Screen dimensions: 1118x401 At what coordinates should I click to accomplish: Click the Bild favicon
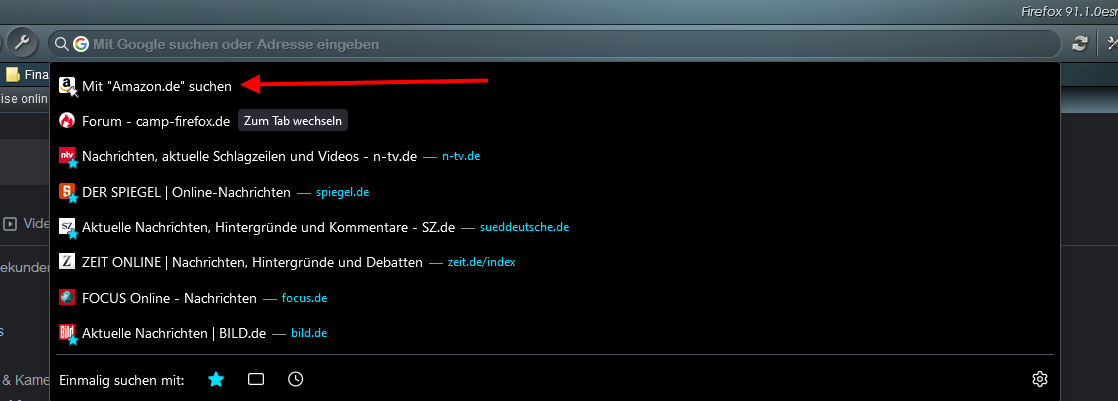68,334
